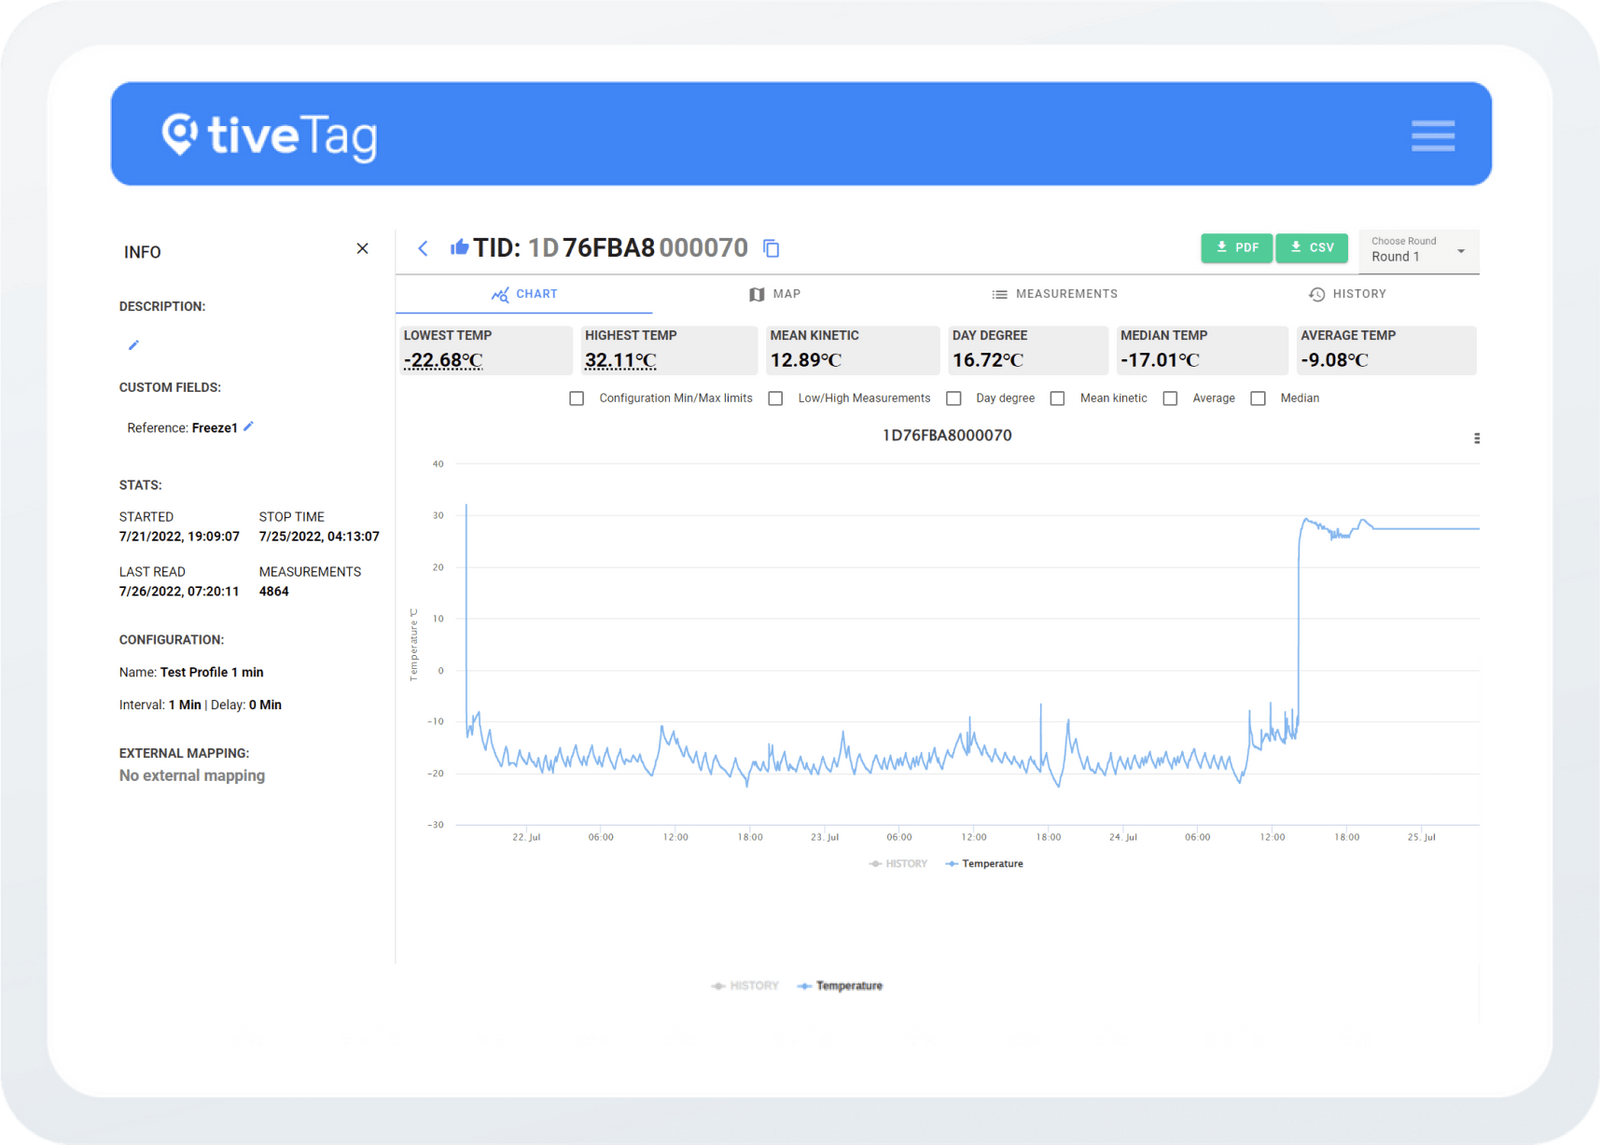
Task: Check the Day degree option
Action: pos(954,399)
